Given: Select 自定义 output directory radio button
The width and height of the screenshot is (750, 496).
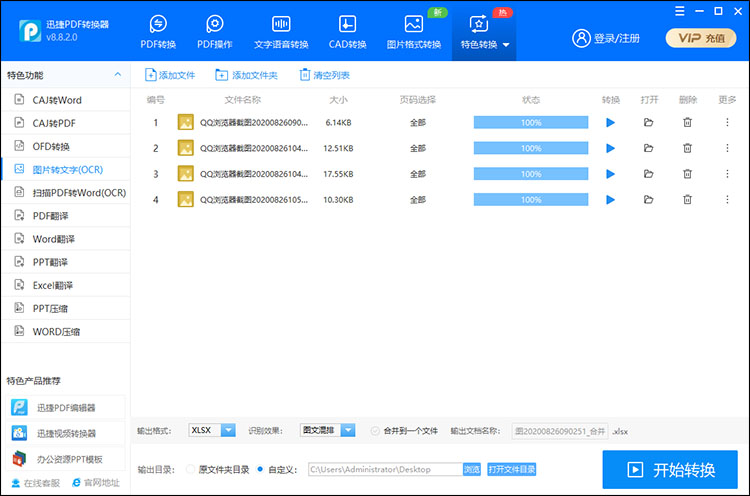Looking at the screenshot, I should (x=260, y=469).
